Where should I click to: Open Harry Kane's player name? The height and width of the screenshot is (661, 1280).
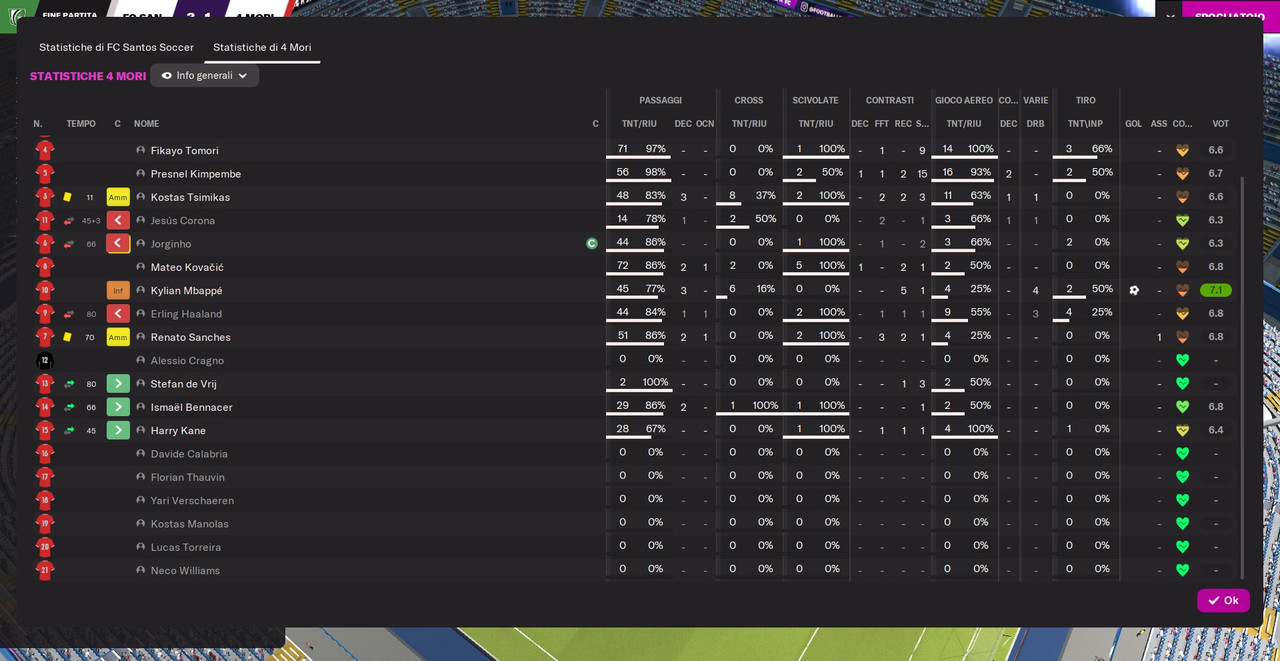pyautogui.click(x=178, y=431)
